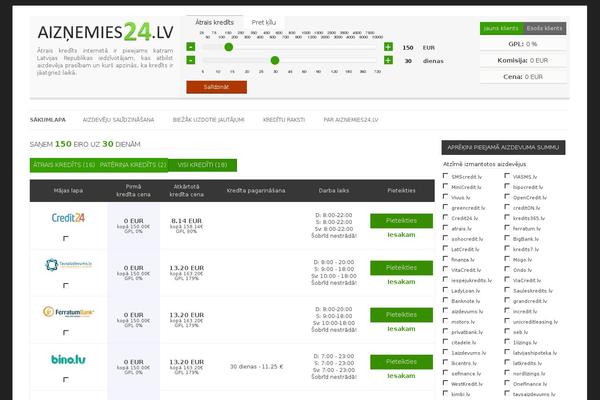Click the Aizņemies24.lv site logo
This screenshot has width=600, height=400.
[x=106, y=32]
